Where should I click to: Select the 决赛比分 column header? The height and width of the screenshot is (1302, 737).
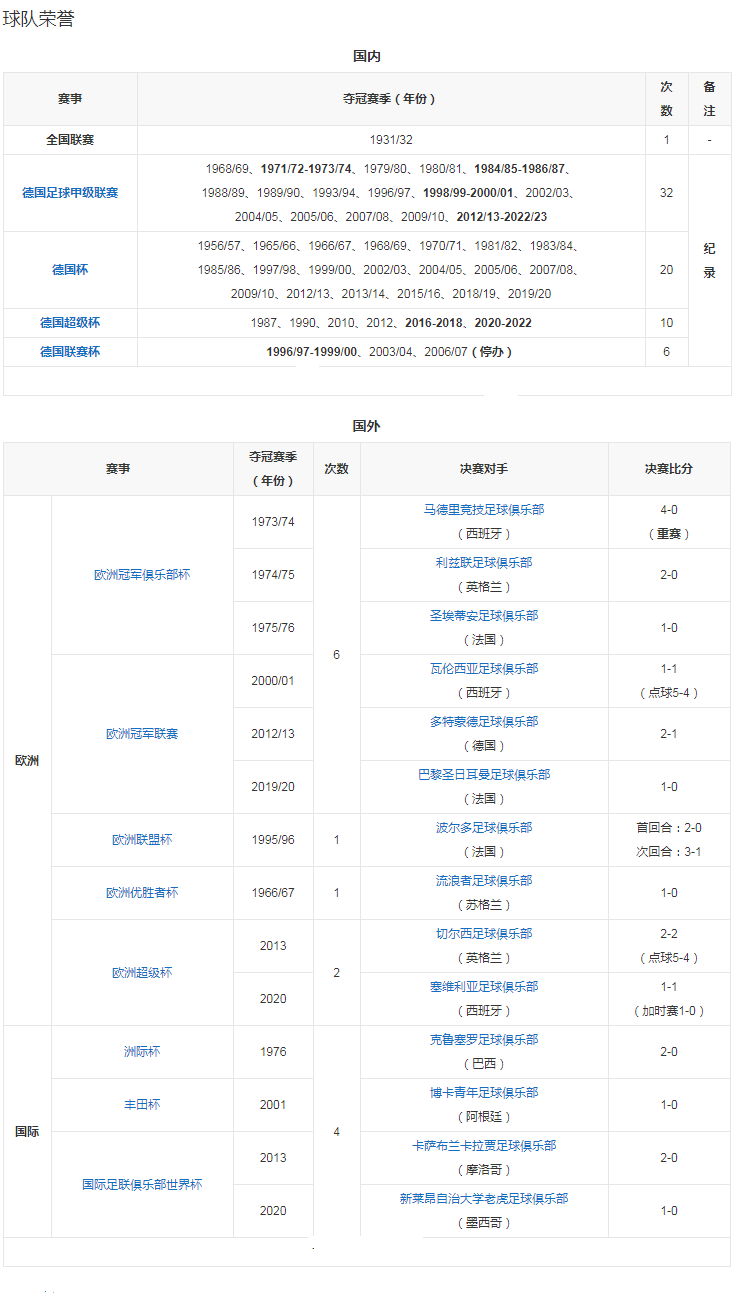[669, 469]
